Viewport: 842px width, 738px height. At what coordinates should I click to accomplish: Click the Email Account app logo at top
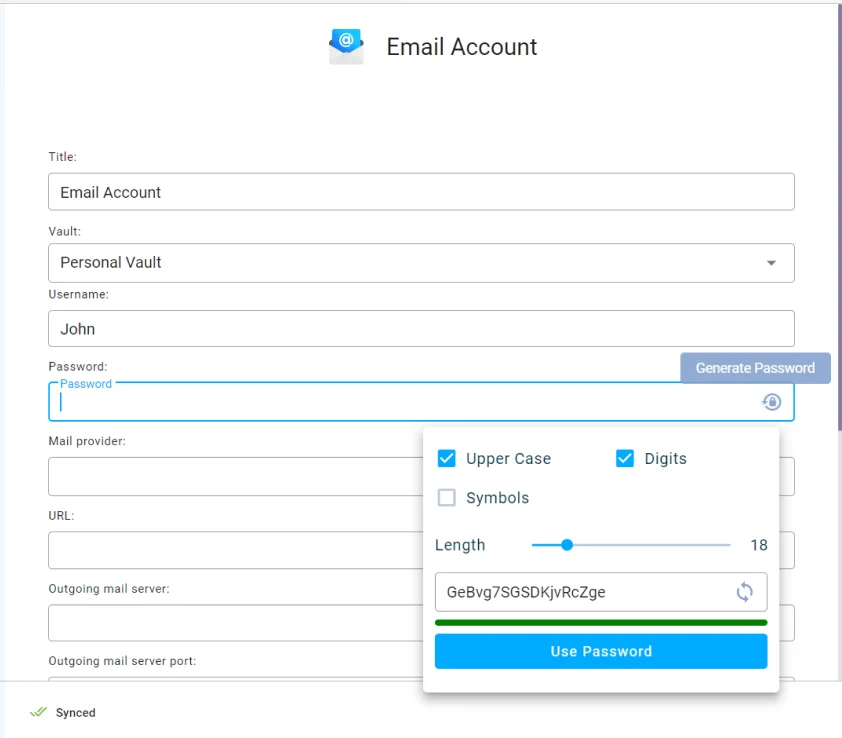345,45
